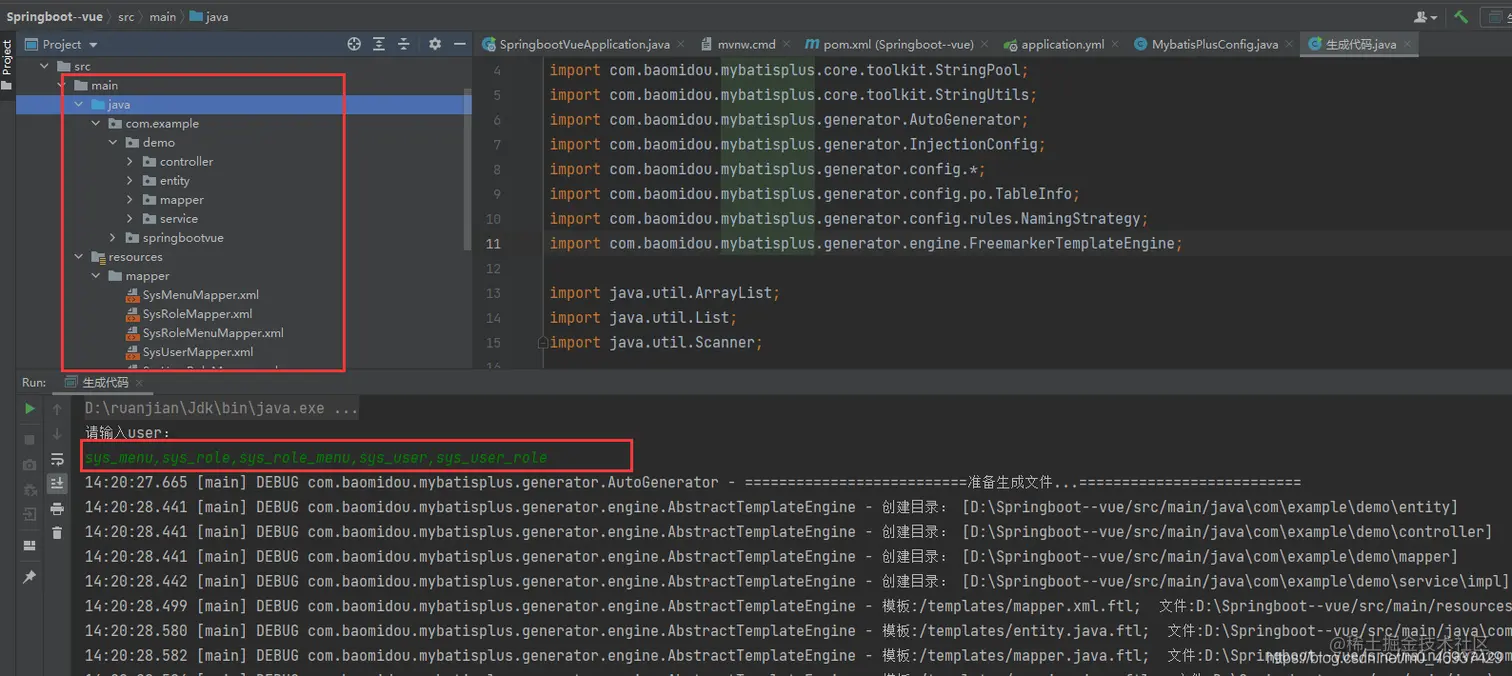Open the user account icon menu
1512x676 pixels.
(x=1425, y=17)
